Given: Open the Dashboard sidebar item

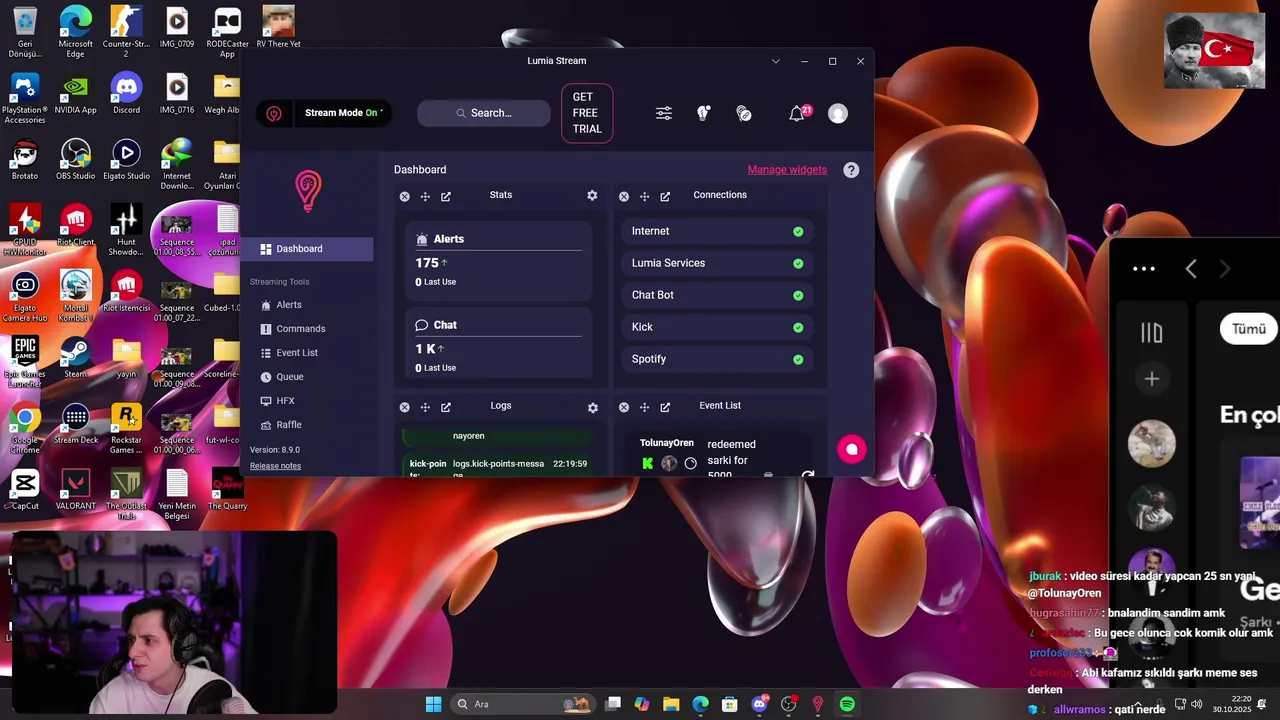Looking at the screenshot, I should 307,249.
